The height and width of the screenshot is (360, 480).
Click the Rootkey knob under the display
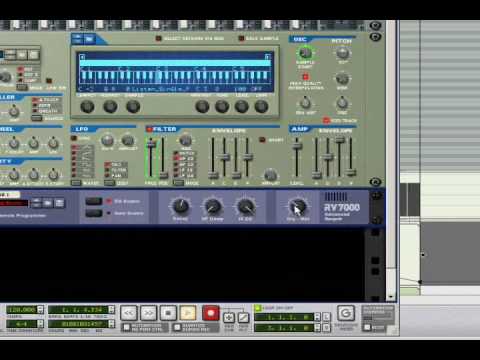click(x=202, y=107)
